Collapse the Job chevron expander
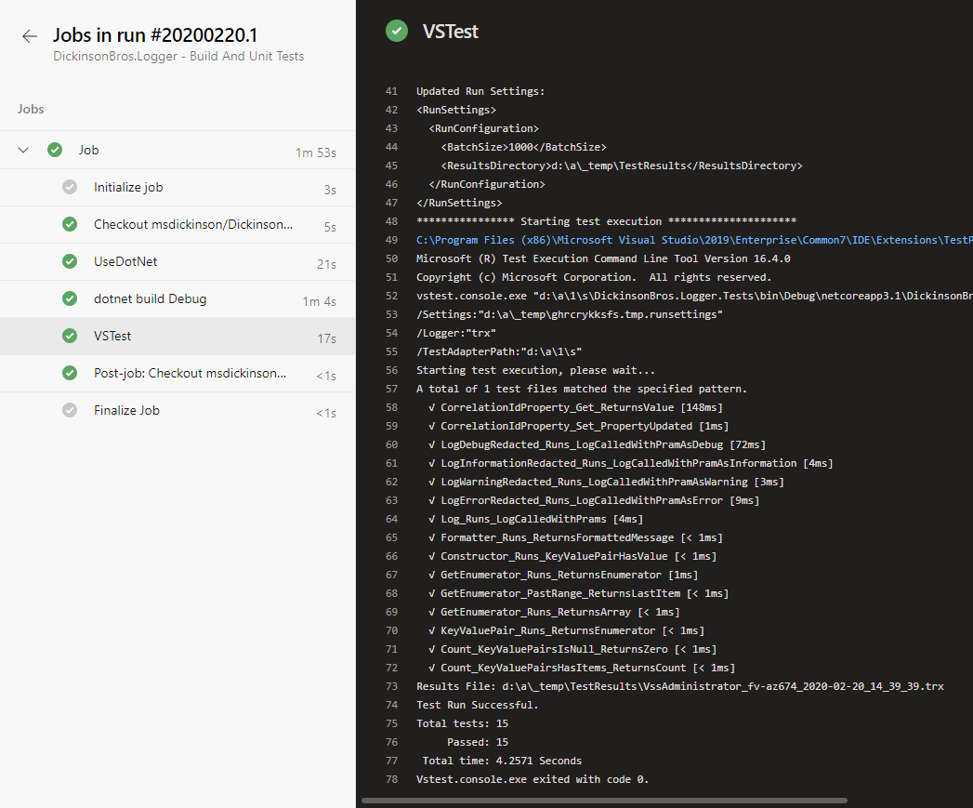The width and height of the screenshot is (973, 808). point(24,150)
